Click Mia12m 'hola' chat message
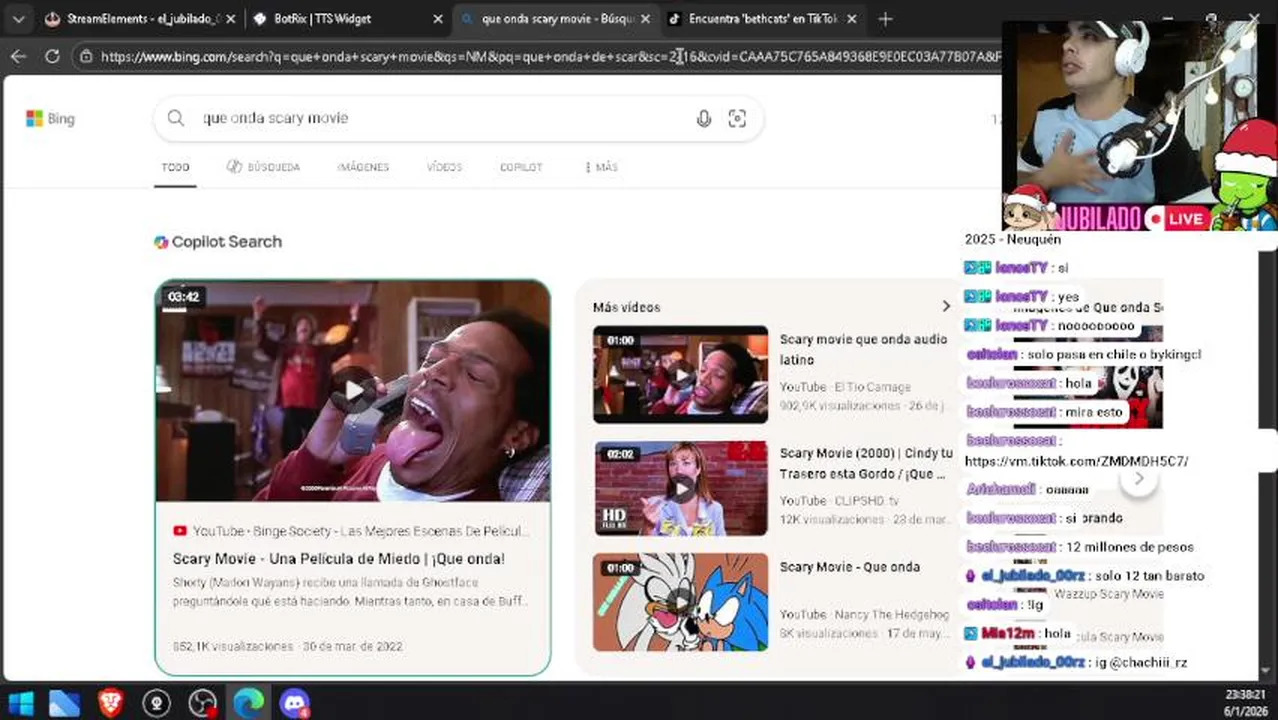 (x=1018, y=633)
